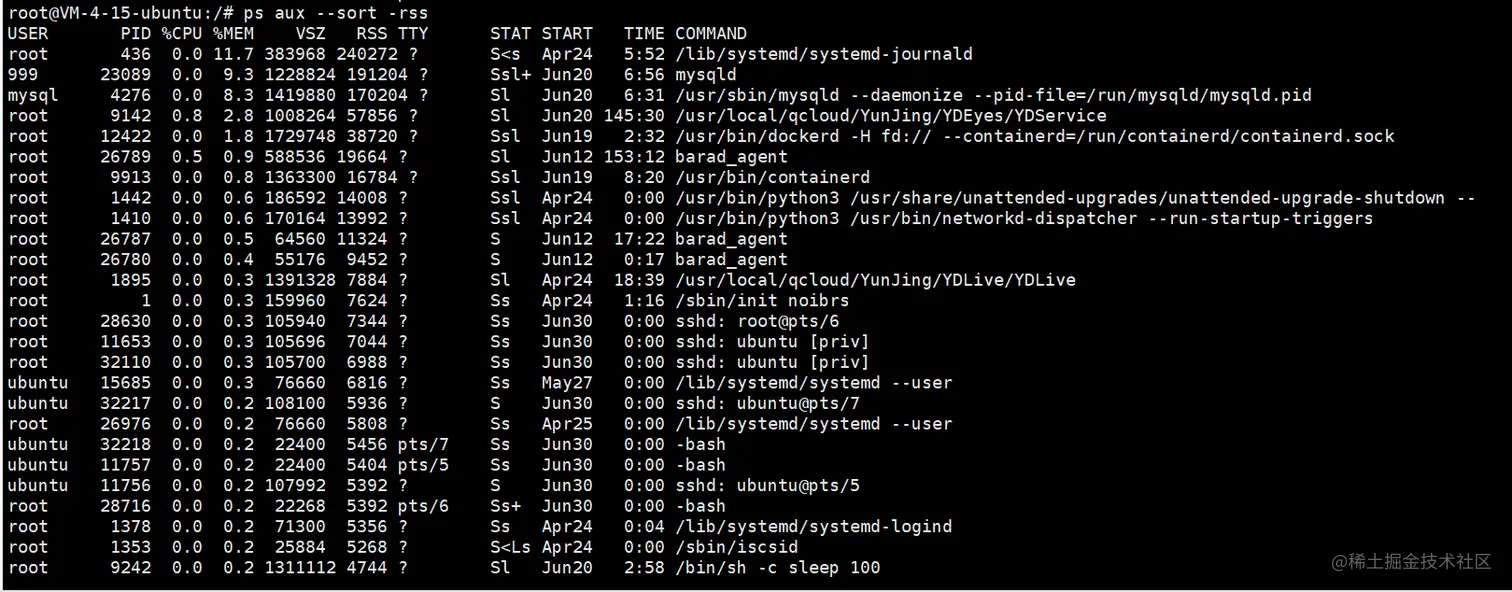Image resolution: width=1512 pixels, height=592 pixels.
Task: Click the /bin/sh -c sleep 100 command
Action: tap(777, 568)
